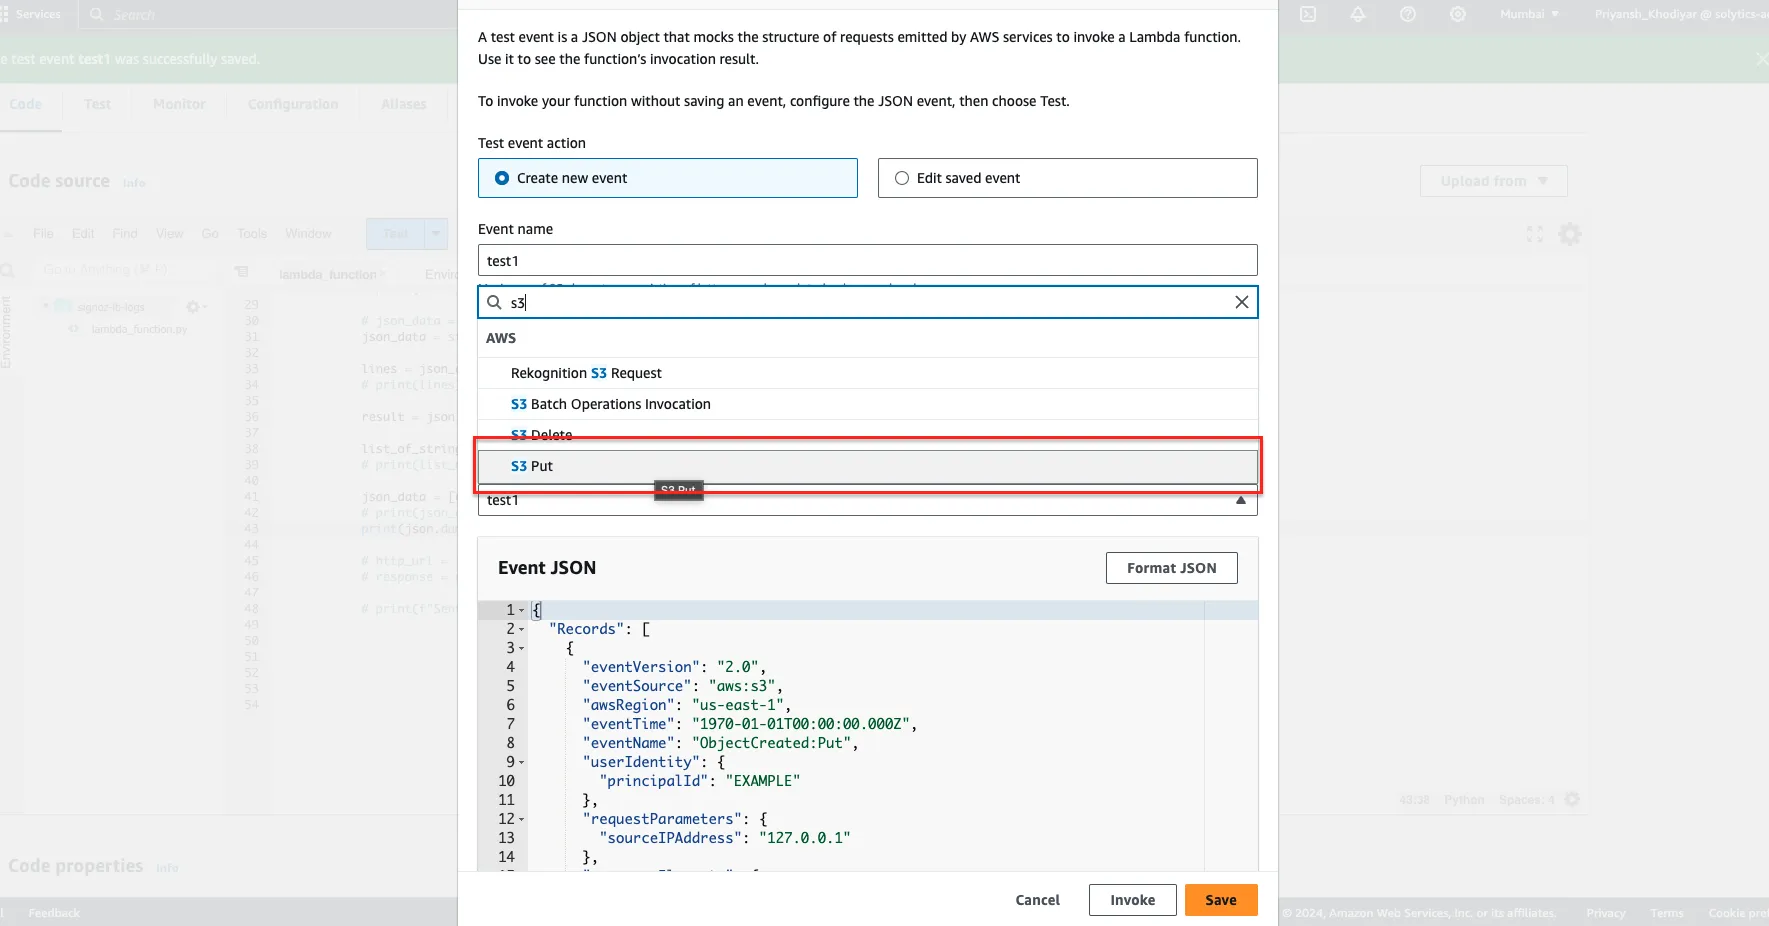Switch to the Test tab
The height and width of the screenshot is (926, 1769).
tap(98, 104)
